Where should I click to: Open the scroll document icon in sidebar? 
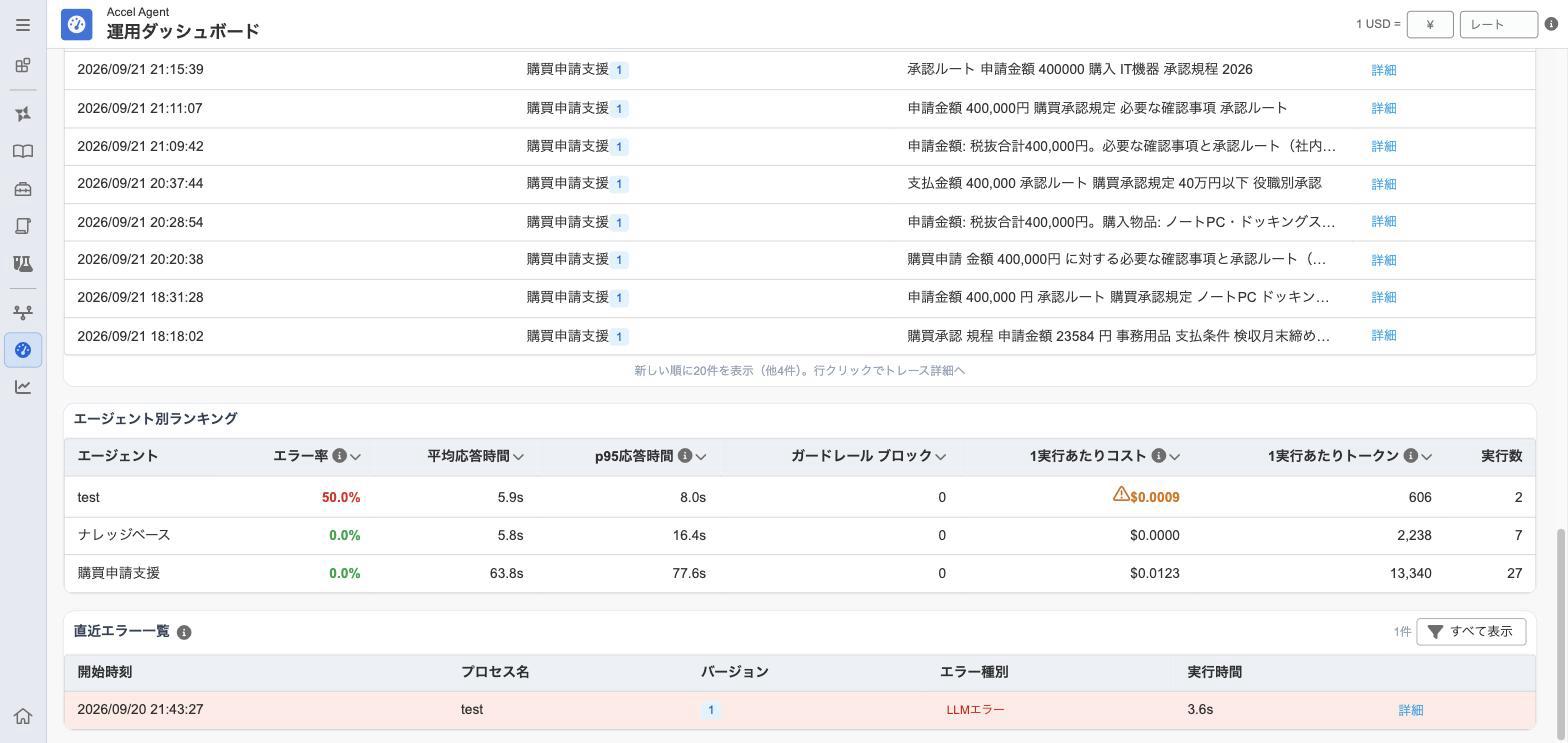coord(23,226)
